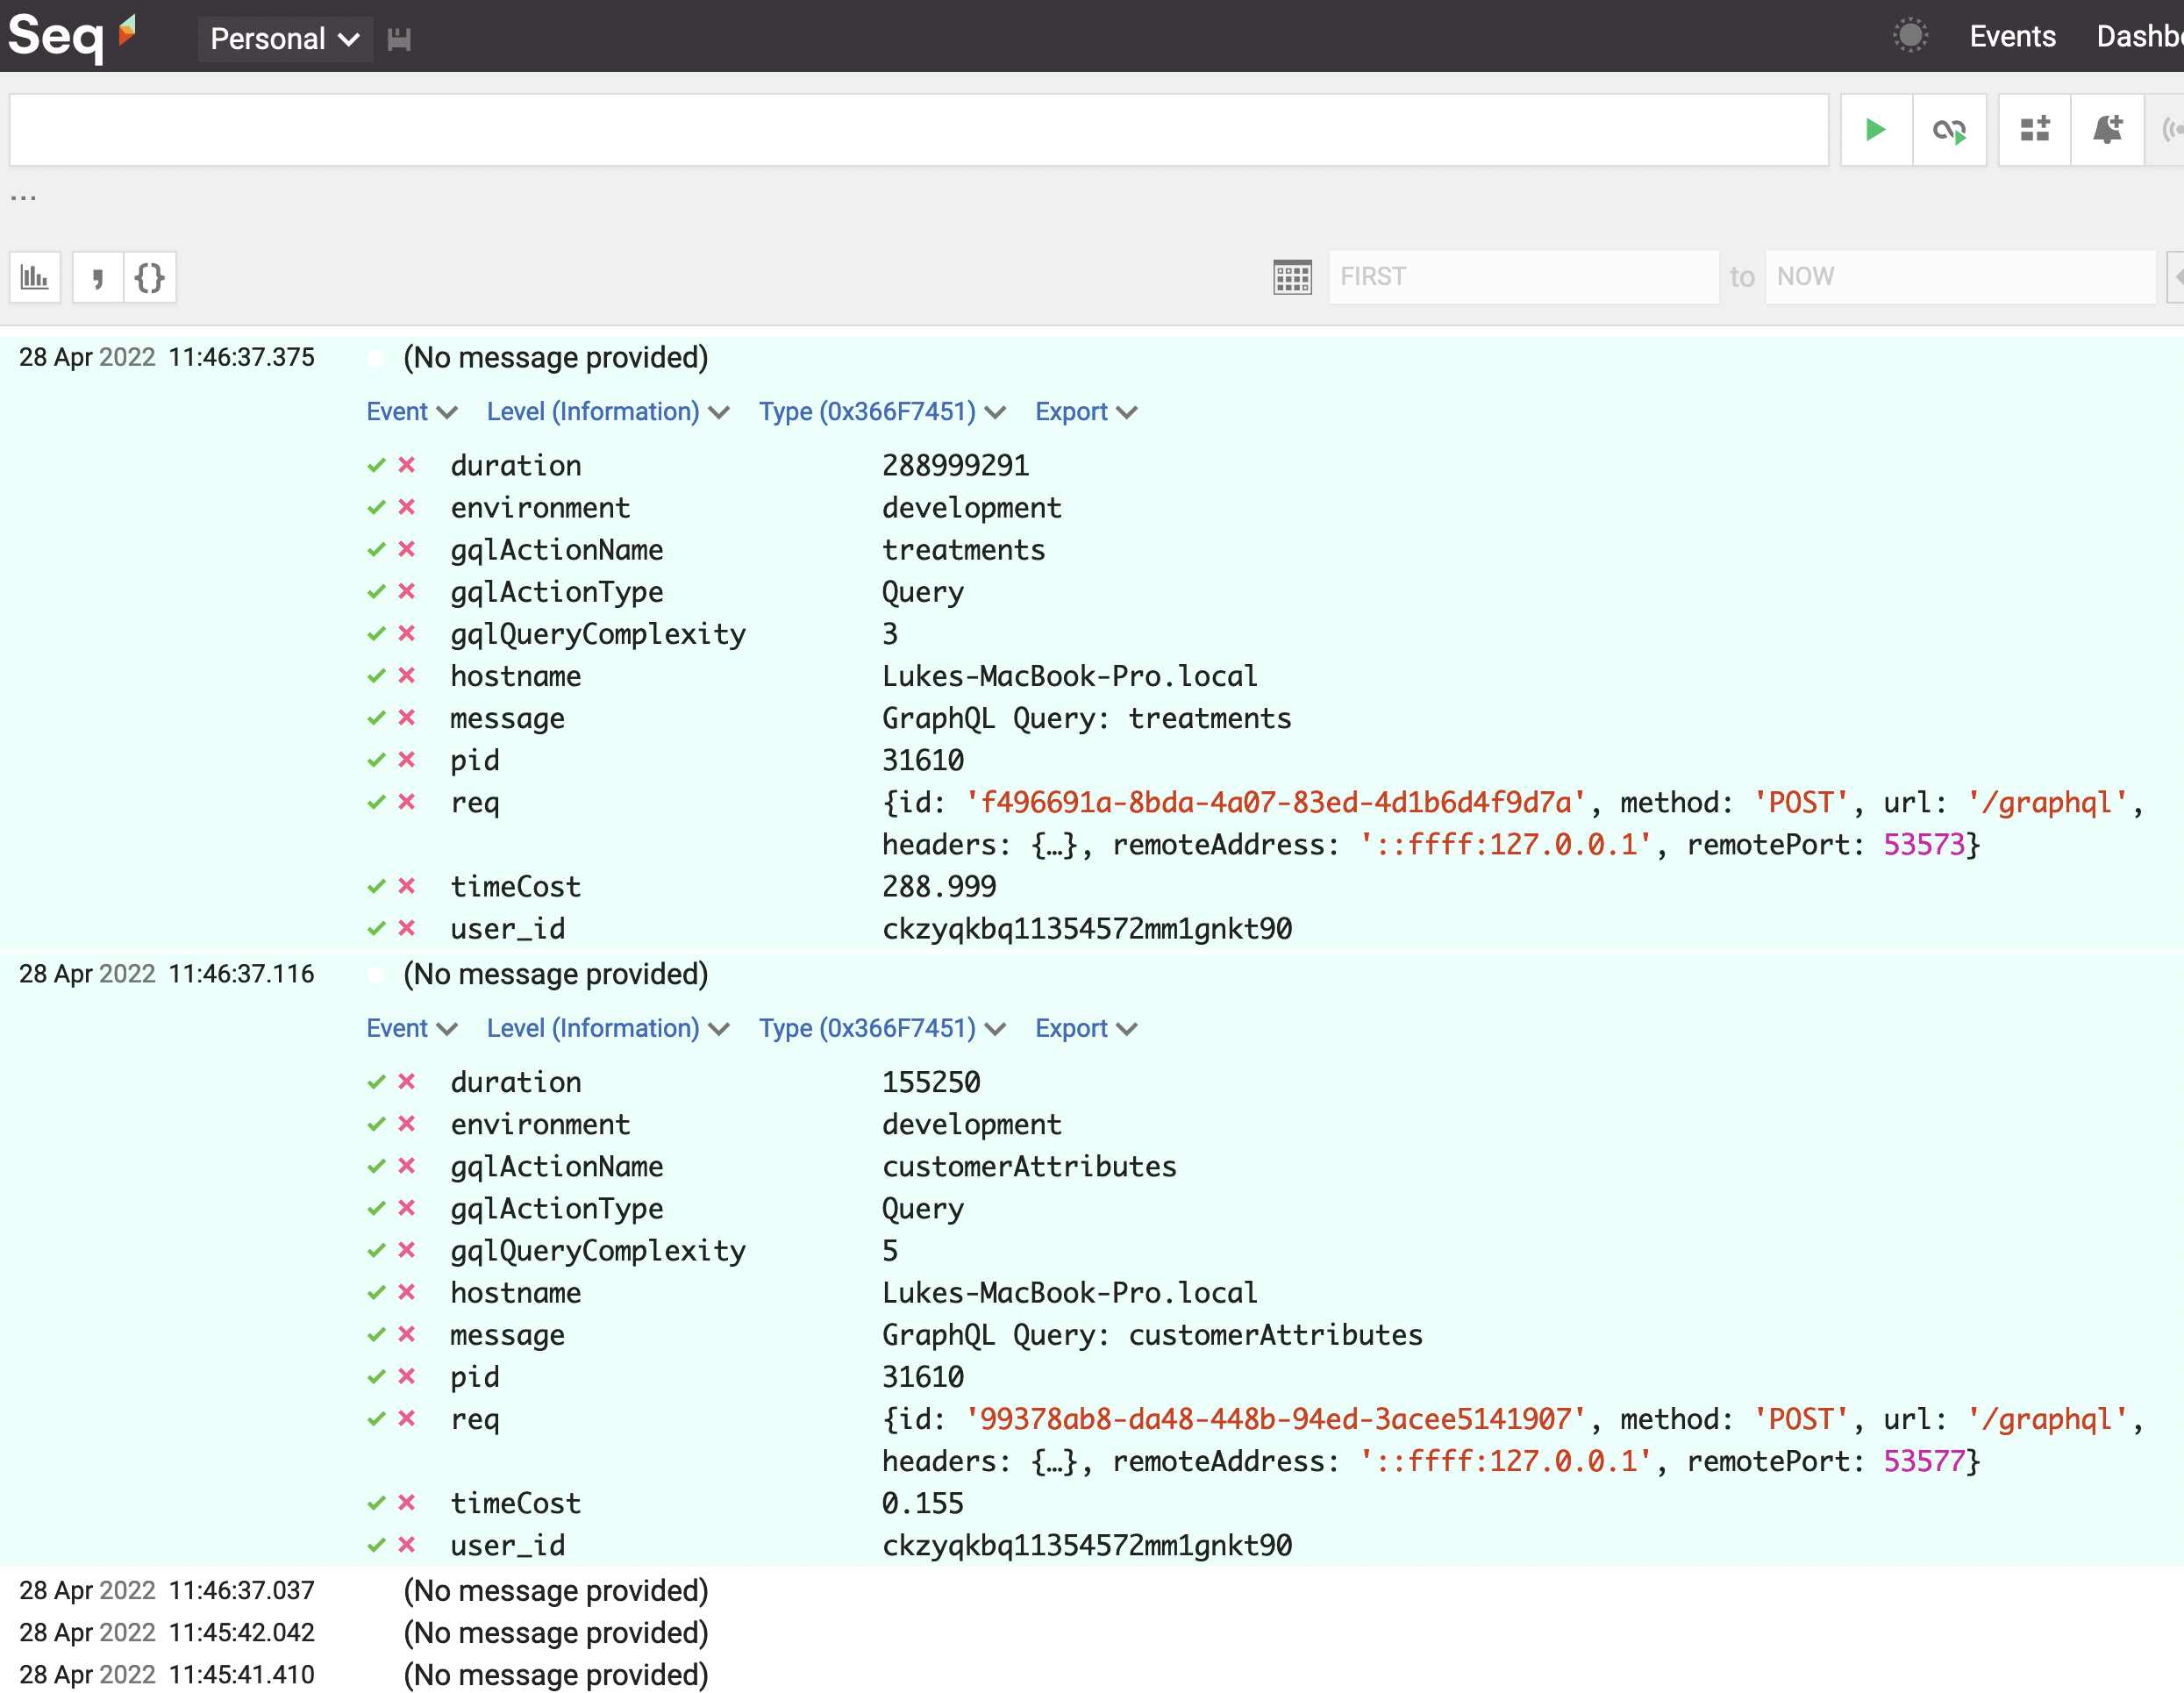Exclude environment development in second event
The image size is (2184, 1693).
pyautogui.click(x=407, y=1124)
